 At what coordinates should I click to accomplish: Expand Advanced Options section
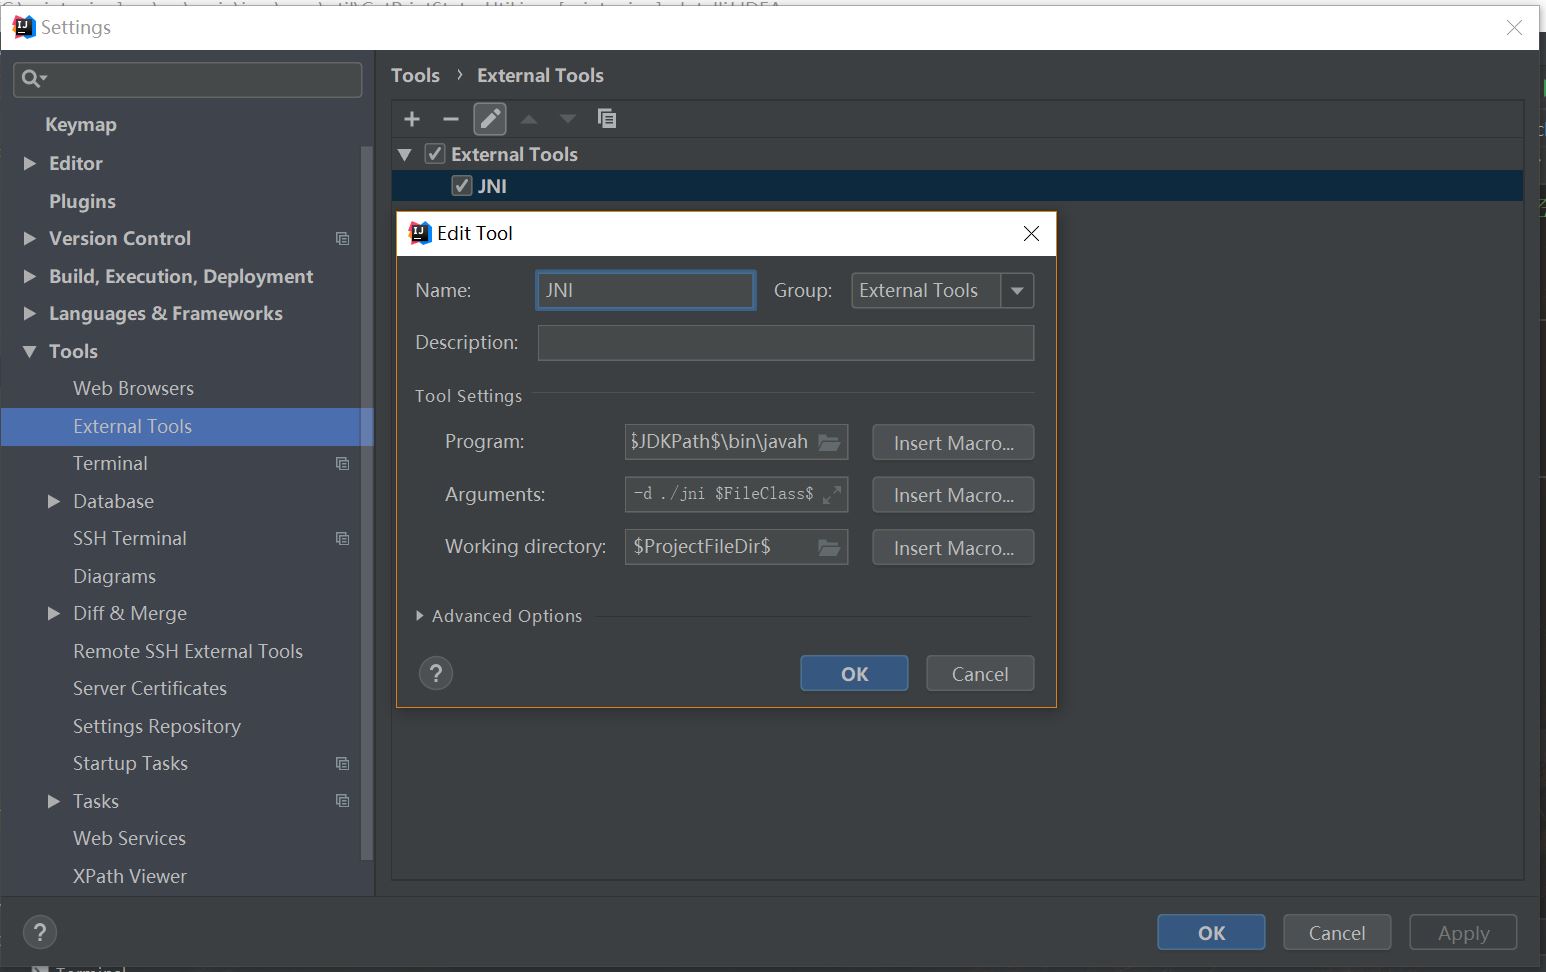[x=421, y=616]
